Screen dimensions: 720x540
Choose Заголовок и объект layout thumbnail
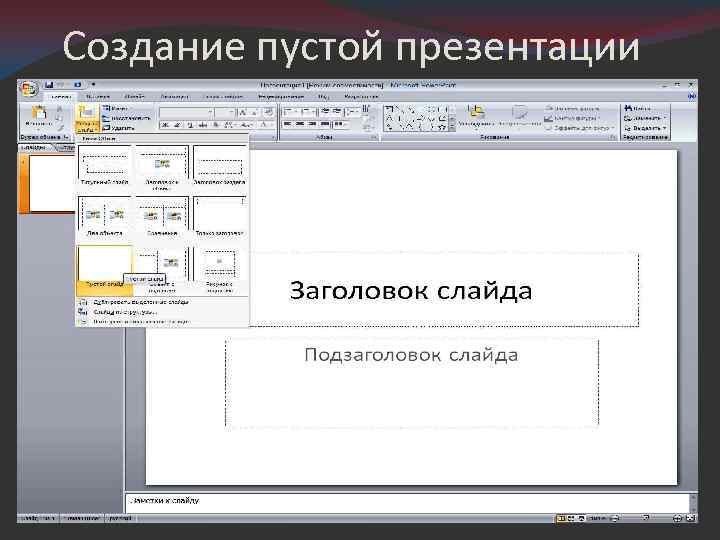pos(162,168)
